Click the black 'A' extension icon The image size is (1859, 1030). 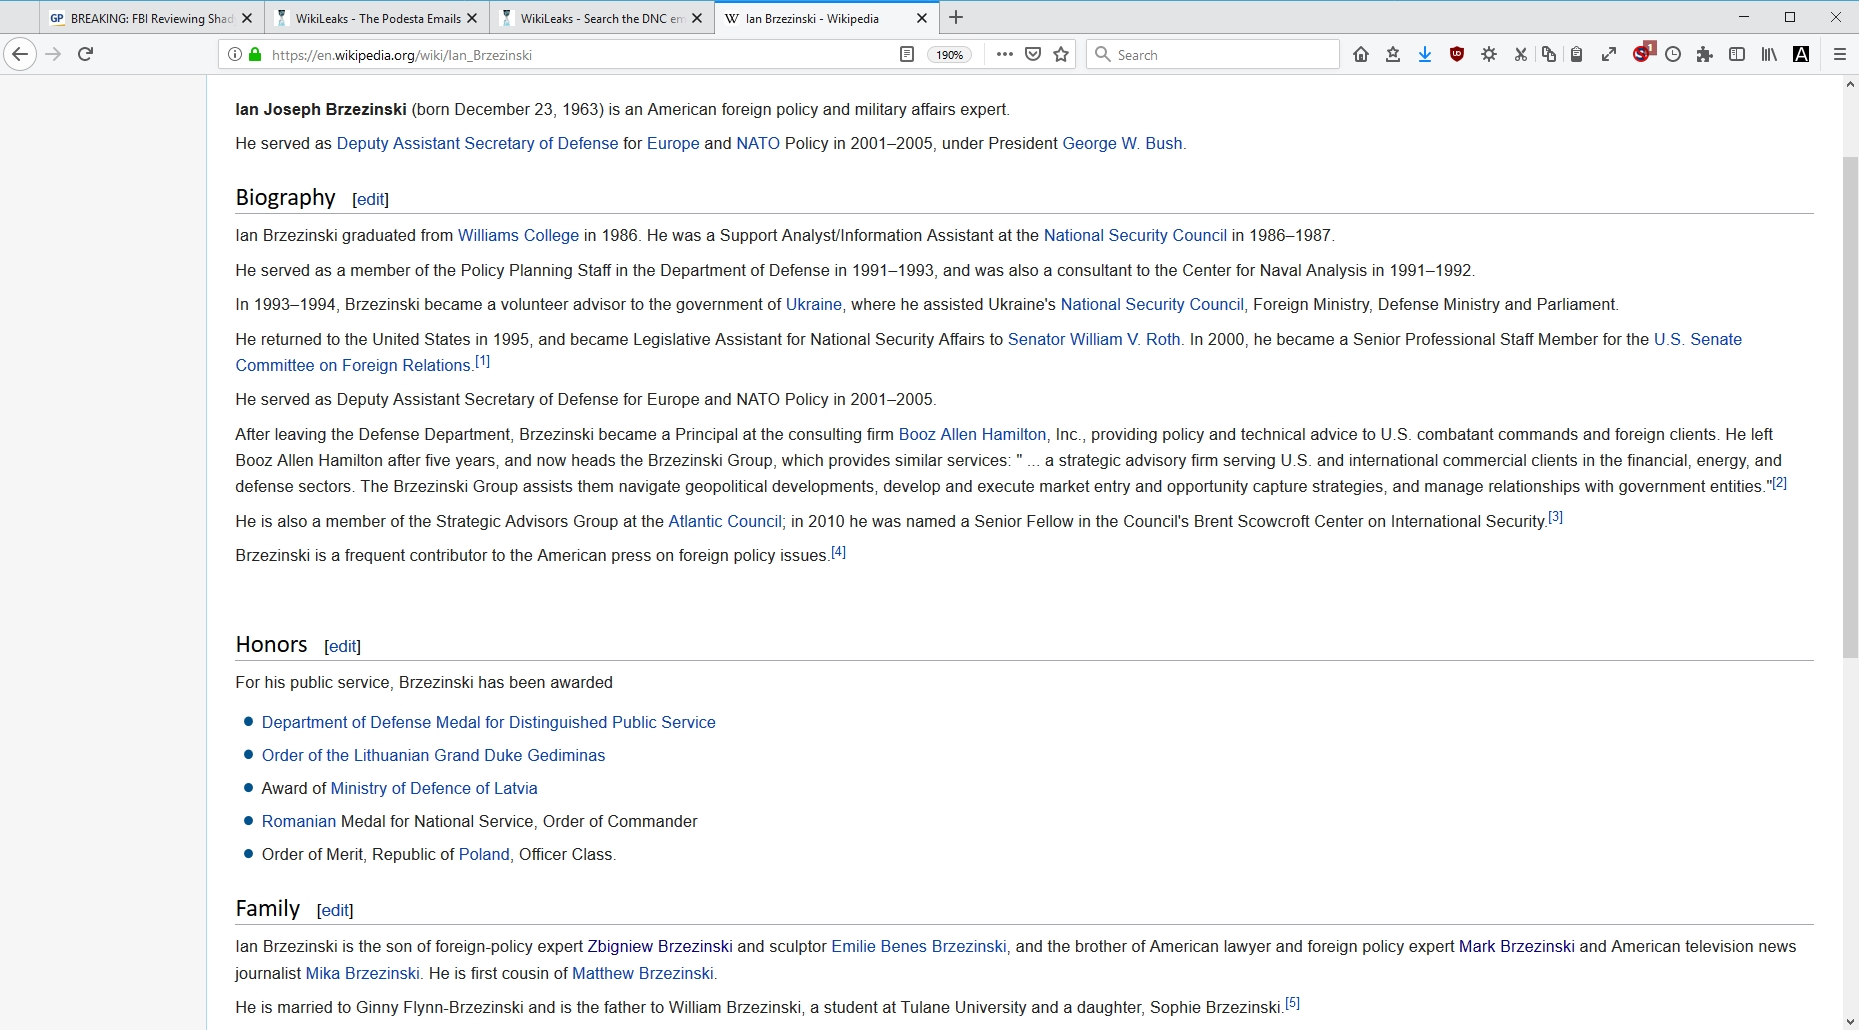(x=1801, y=55)
